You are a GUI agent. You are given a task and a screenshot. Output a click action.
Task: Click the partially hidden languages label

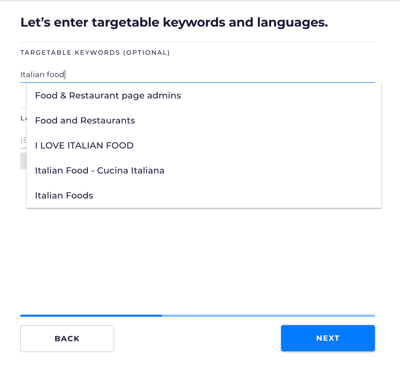click(x=23, y=118)
